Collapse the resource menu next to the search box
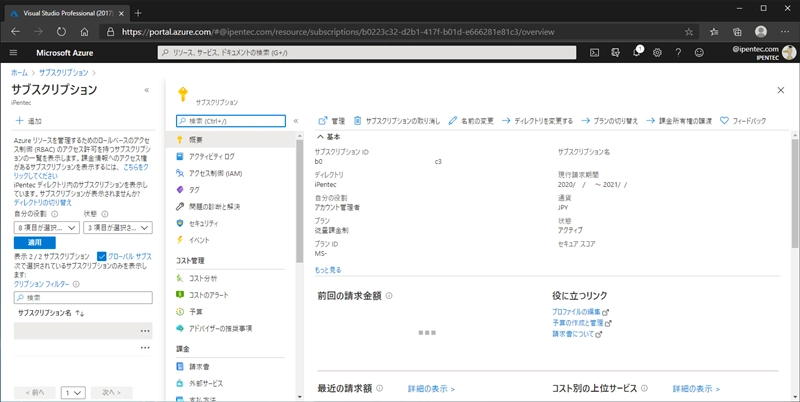 (296, 121)
